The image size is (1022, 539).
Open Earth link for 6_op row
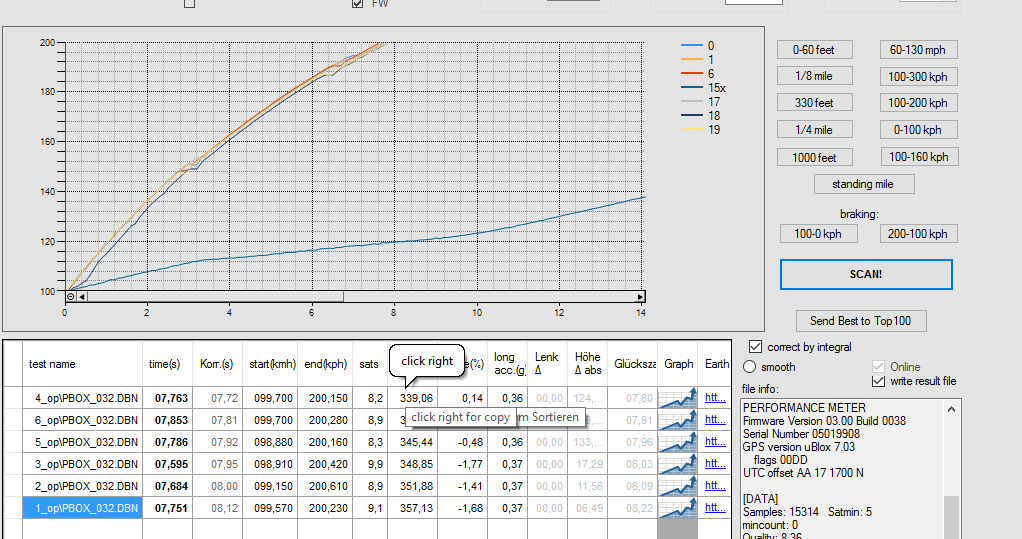click(x=715, y=420)
